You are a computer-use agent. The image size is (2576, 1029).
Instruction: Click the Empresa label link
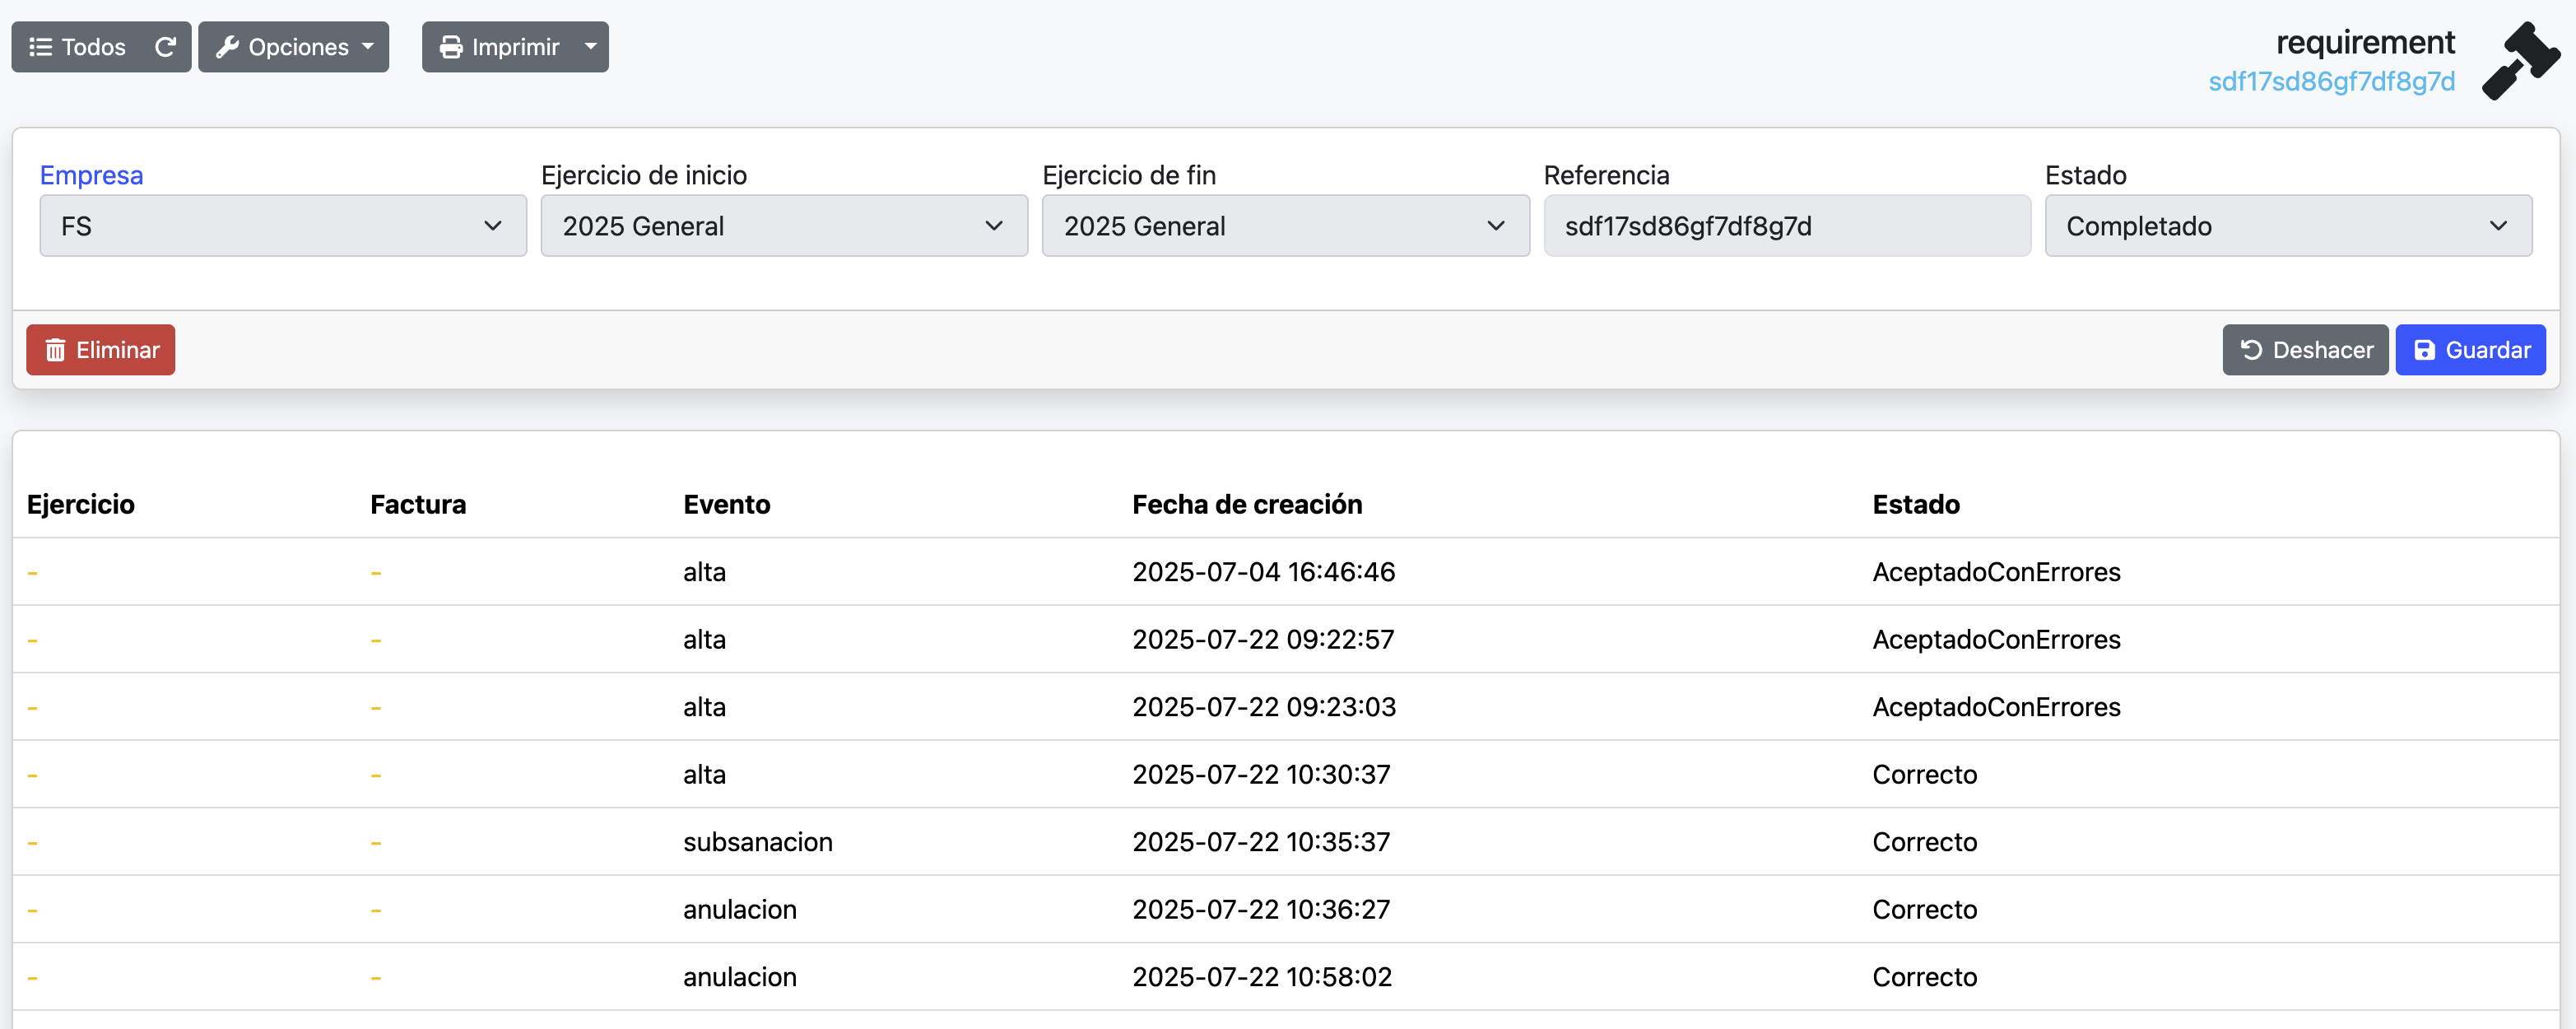tap(91, 175)
